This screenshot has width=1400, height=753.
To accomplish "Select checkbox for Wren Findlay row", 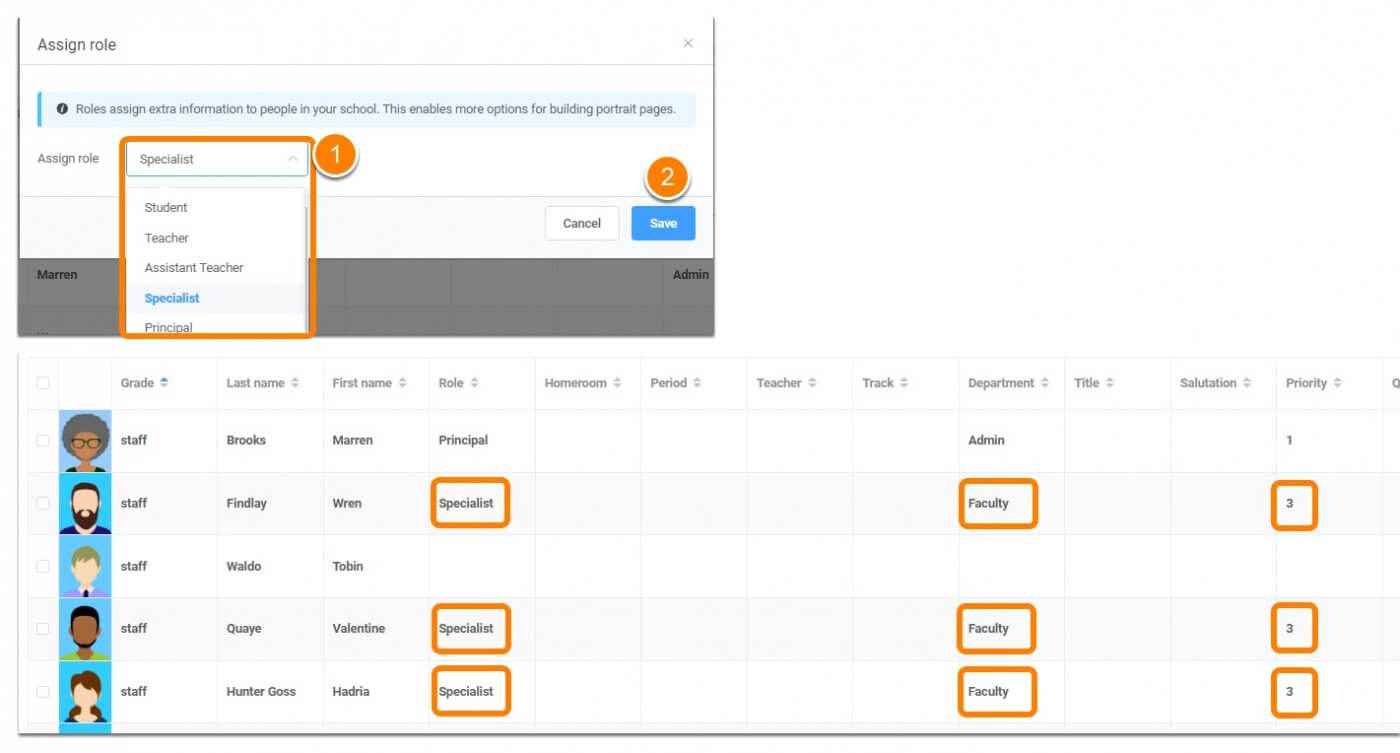I will [x=42, y=503].
